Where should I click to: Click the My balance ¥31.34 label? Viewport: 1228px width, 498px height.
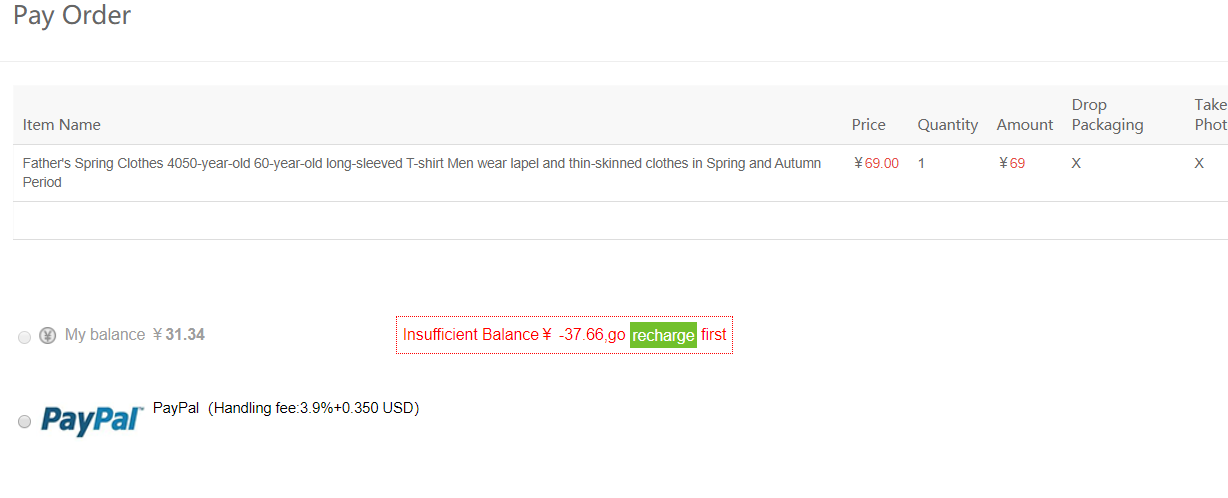[x=135, y=335]
